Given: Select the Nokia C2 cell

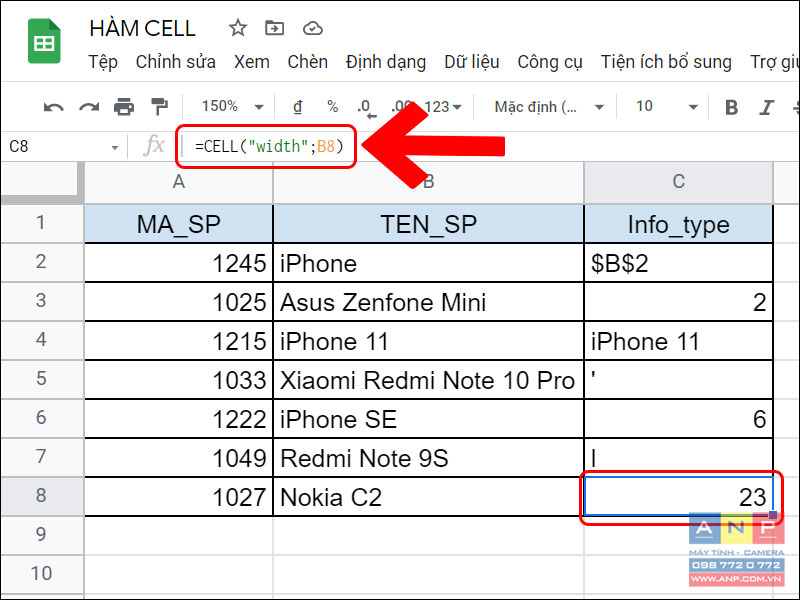Looking at the screenshot, I should point(429,497).
